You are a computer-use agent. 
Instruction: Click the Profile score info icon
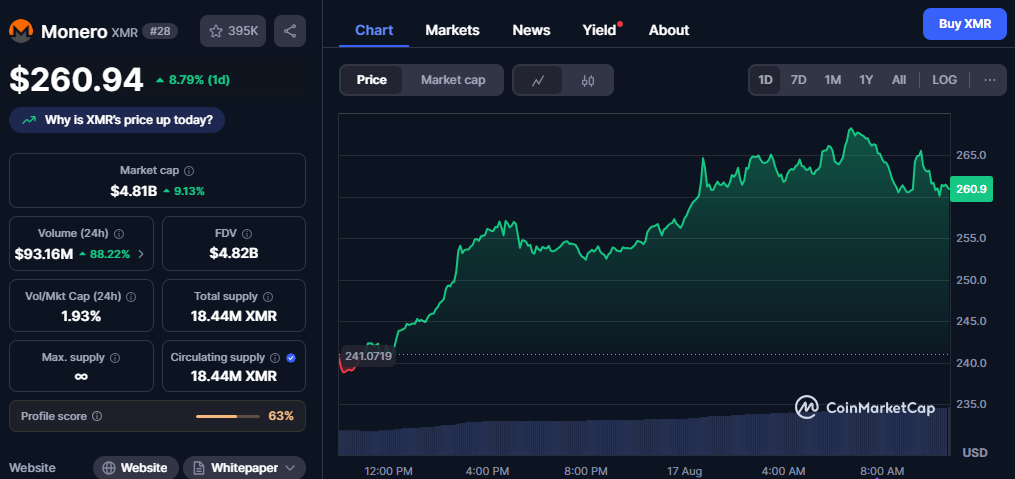click(97, 416)
